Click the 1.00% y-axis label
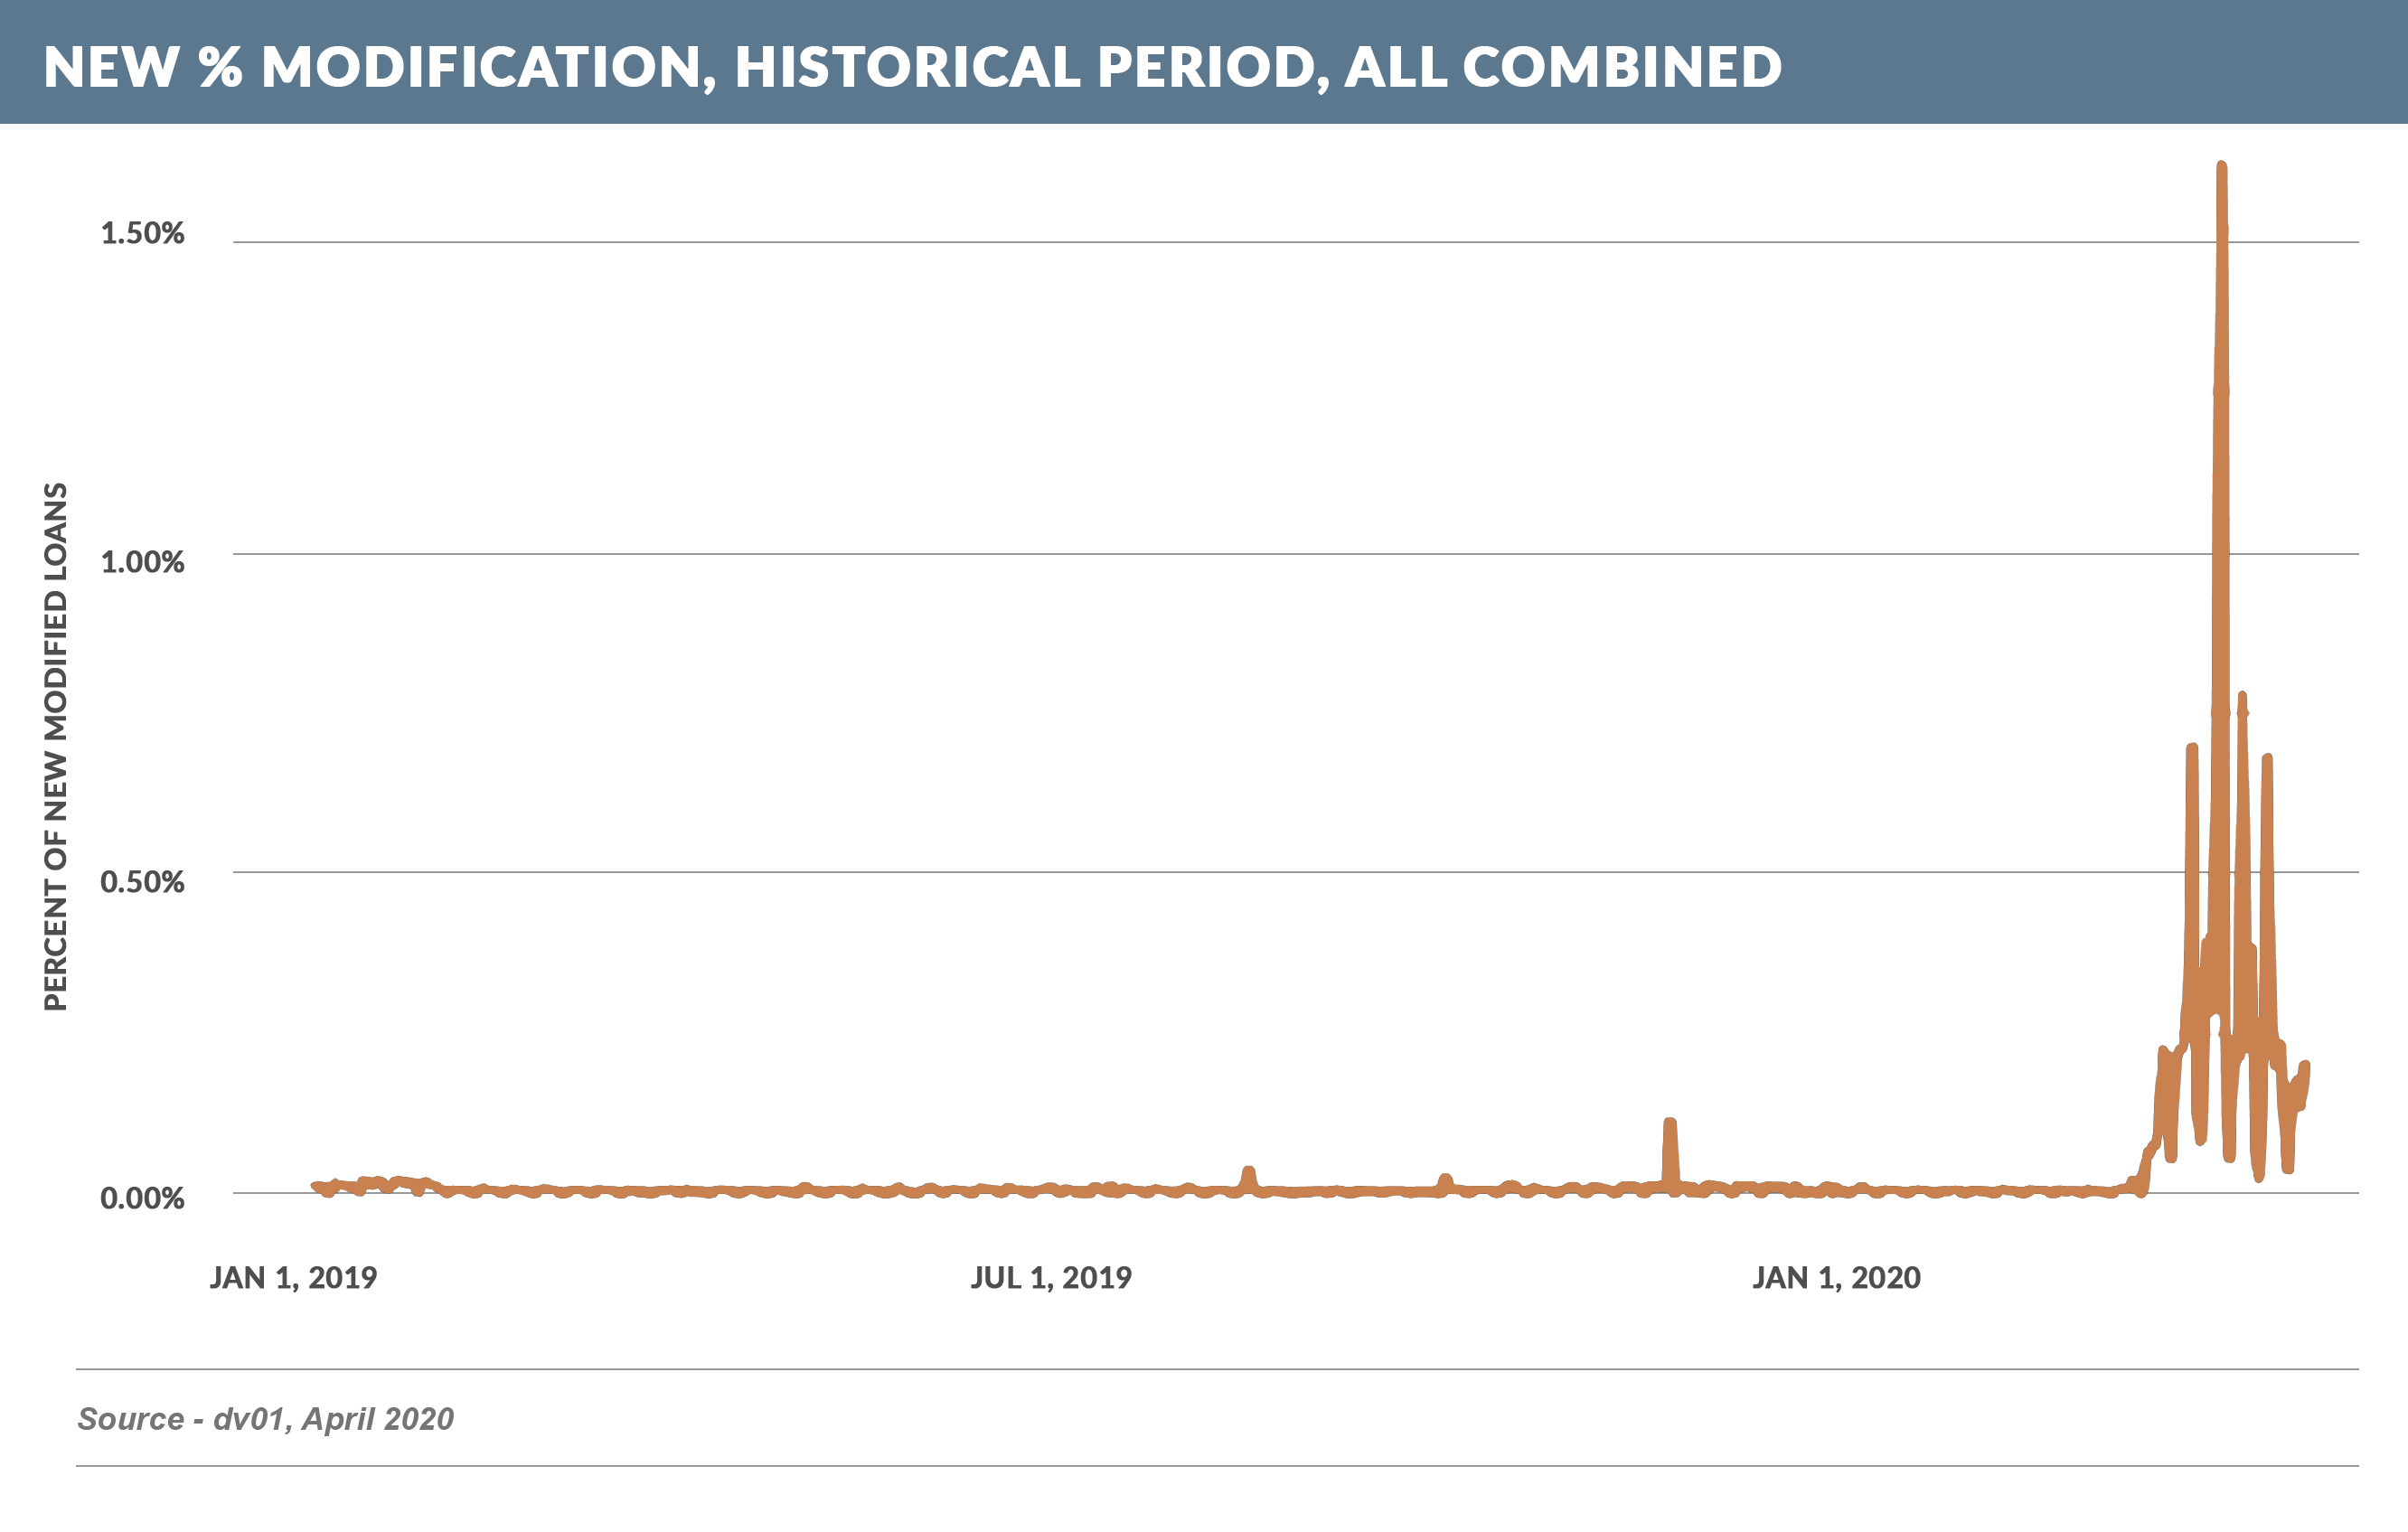Screen dimensions: 2408x1532 tap(143, 562)
